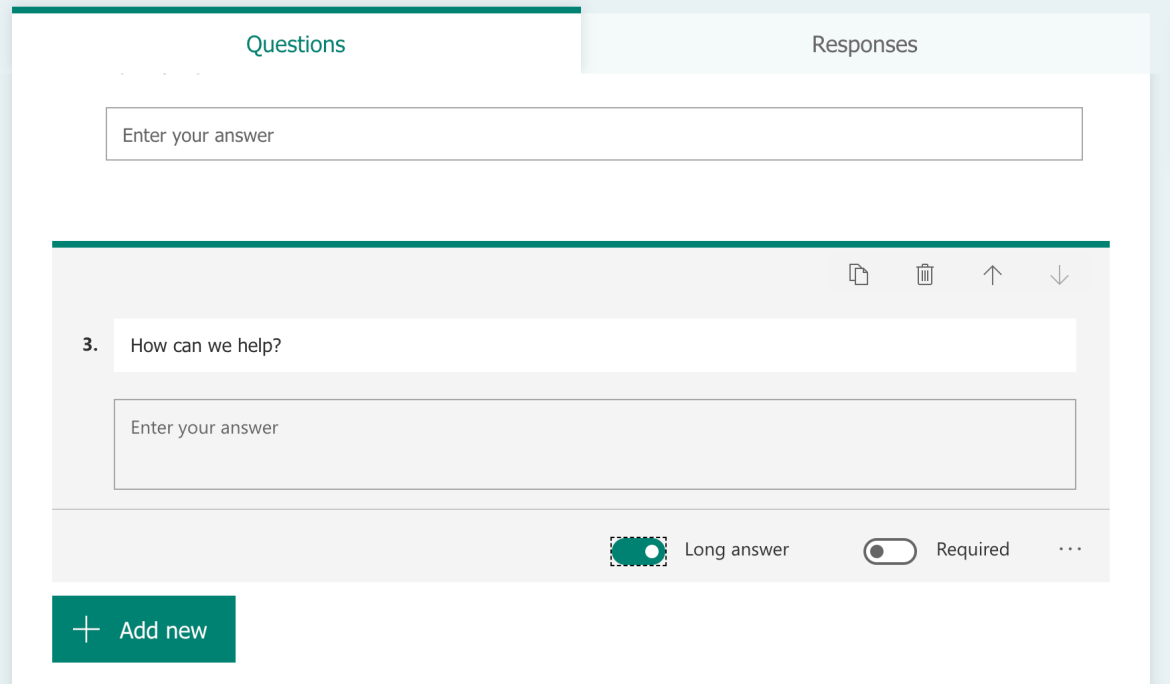Switch to the Questions tab

point(296,44)
